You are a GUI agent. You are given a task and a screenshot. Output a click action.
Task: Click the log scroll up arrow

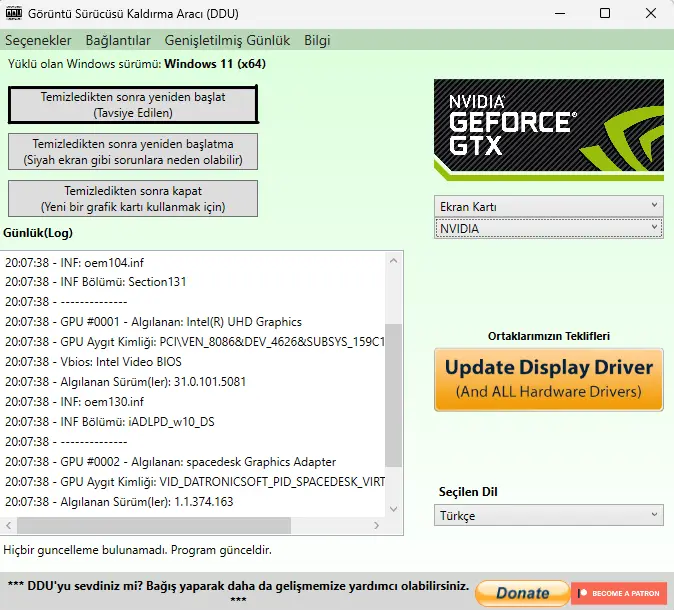(x=393, y=261)
